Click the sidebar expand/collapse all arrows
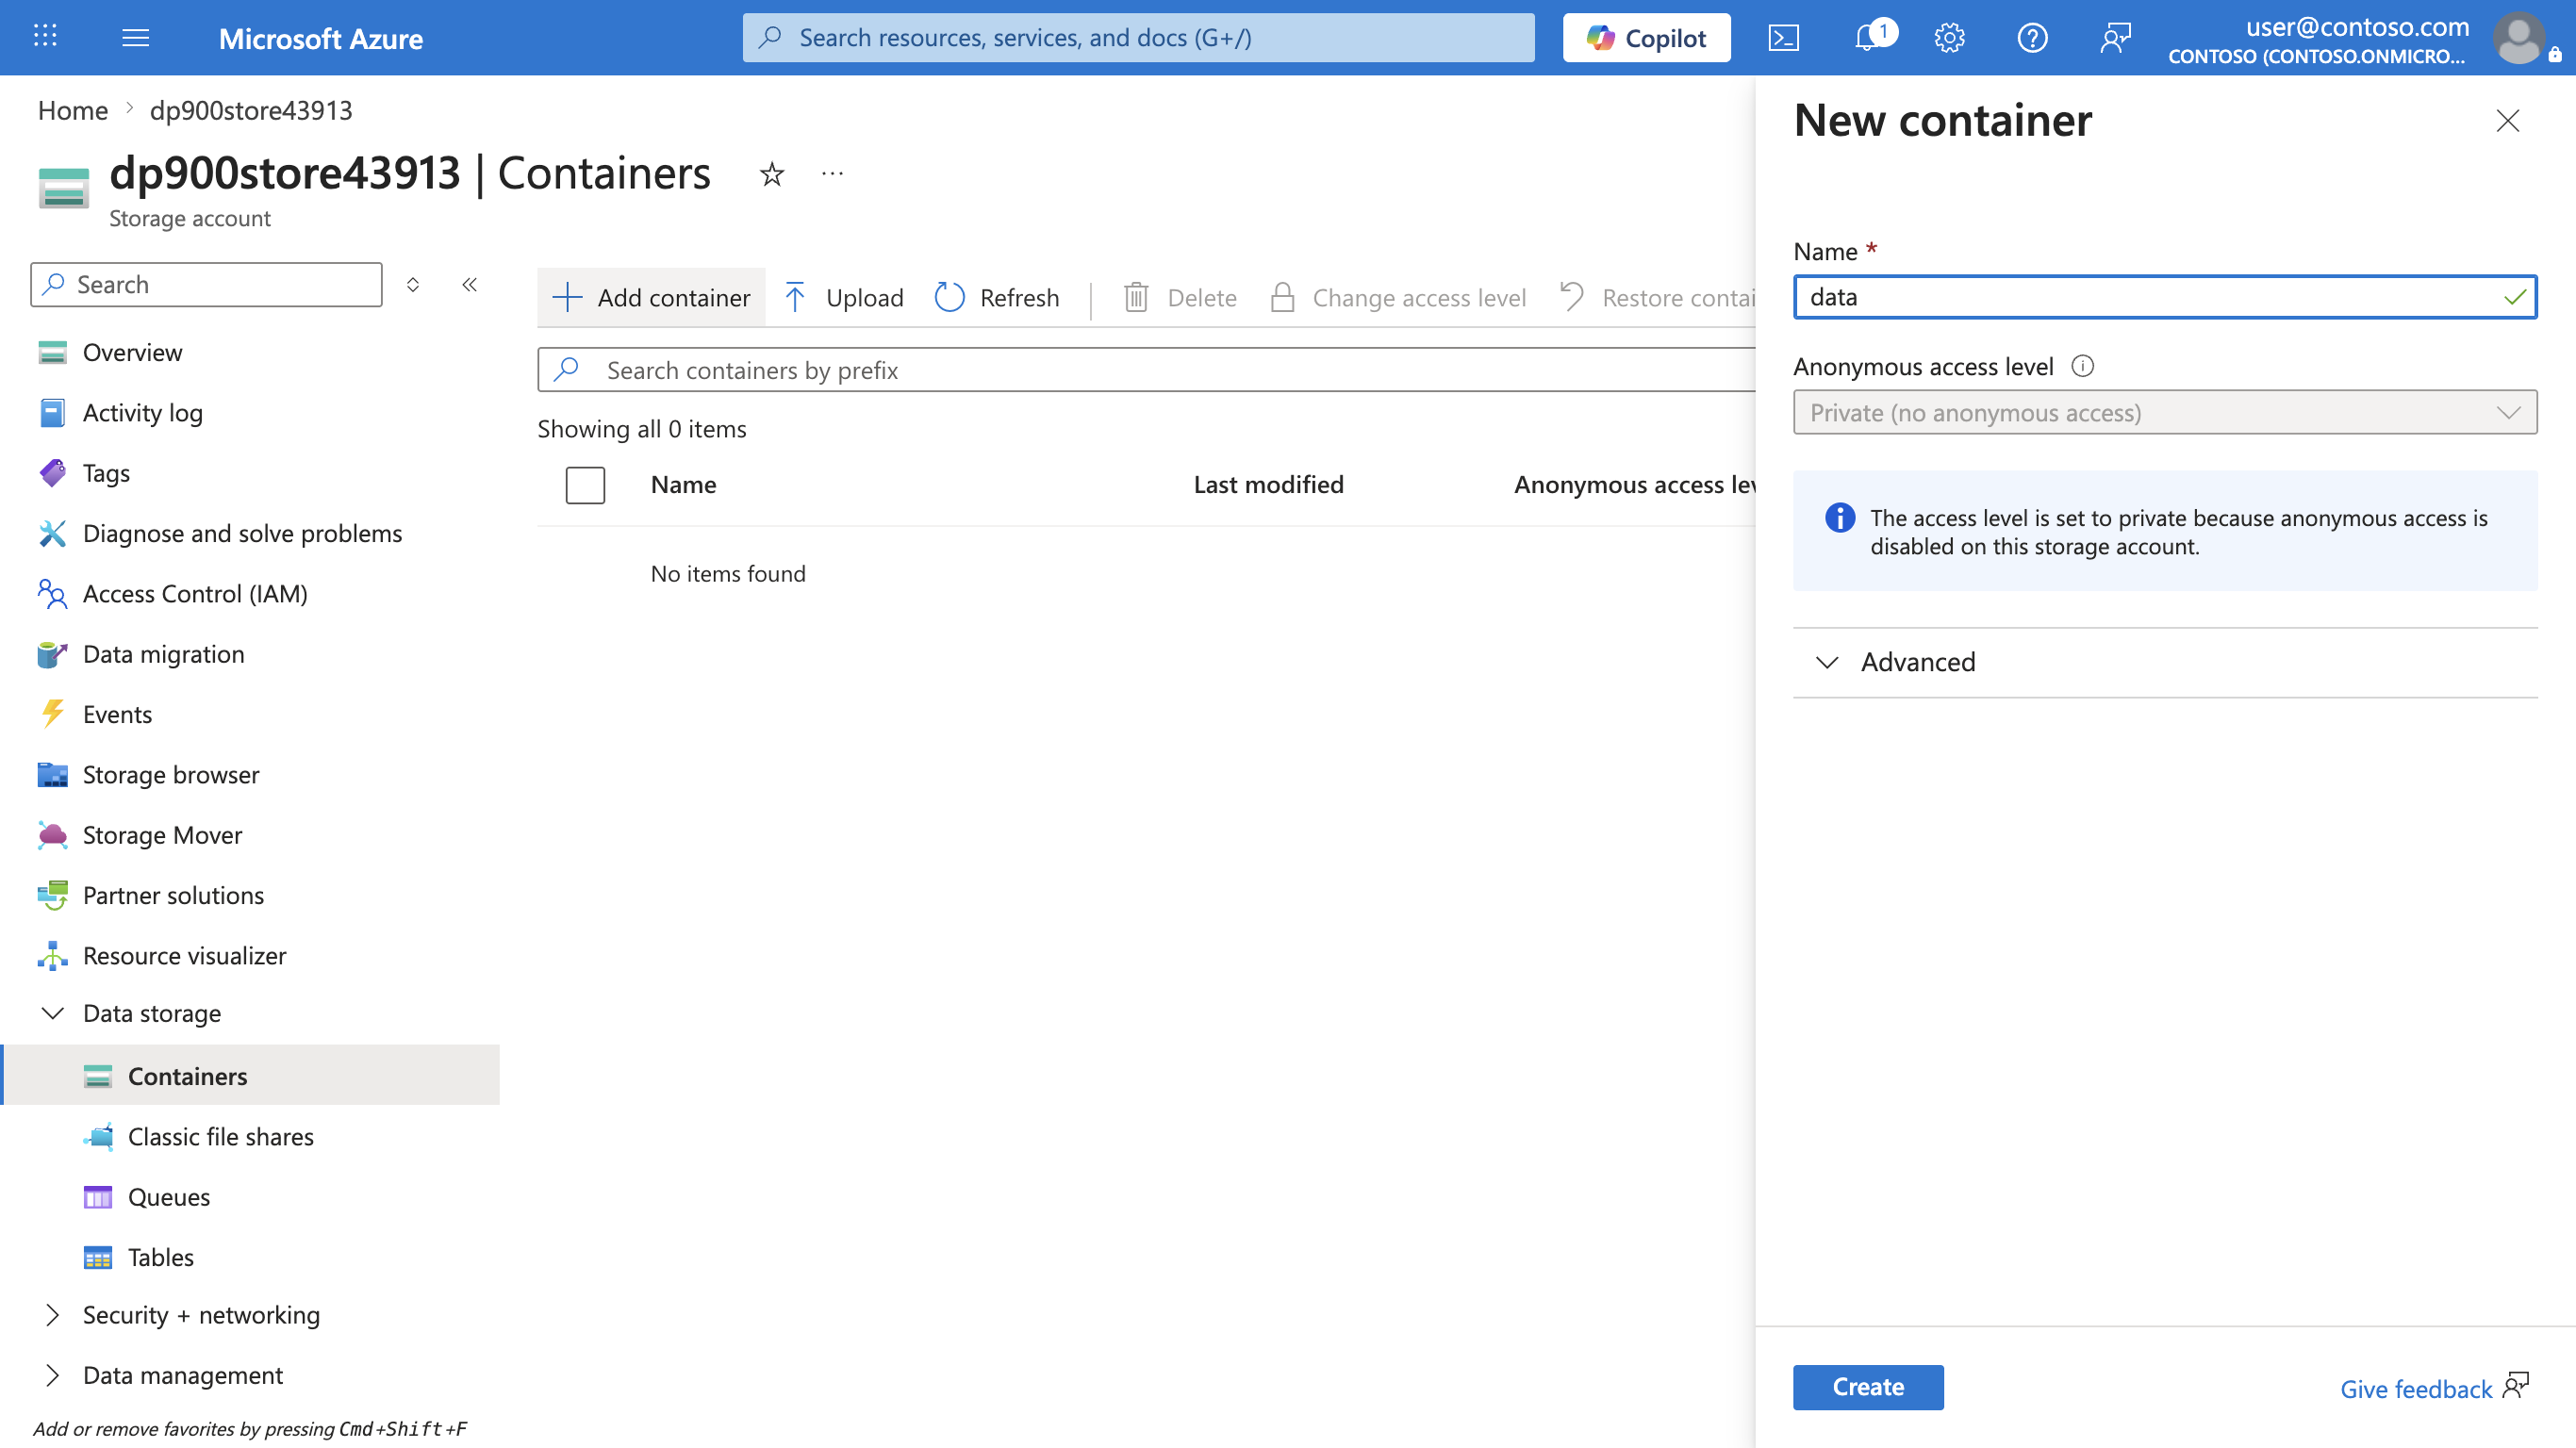This screenshot has width=2576, height=1448. coord(413,285)
